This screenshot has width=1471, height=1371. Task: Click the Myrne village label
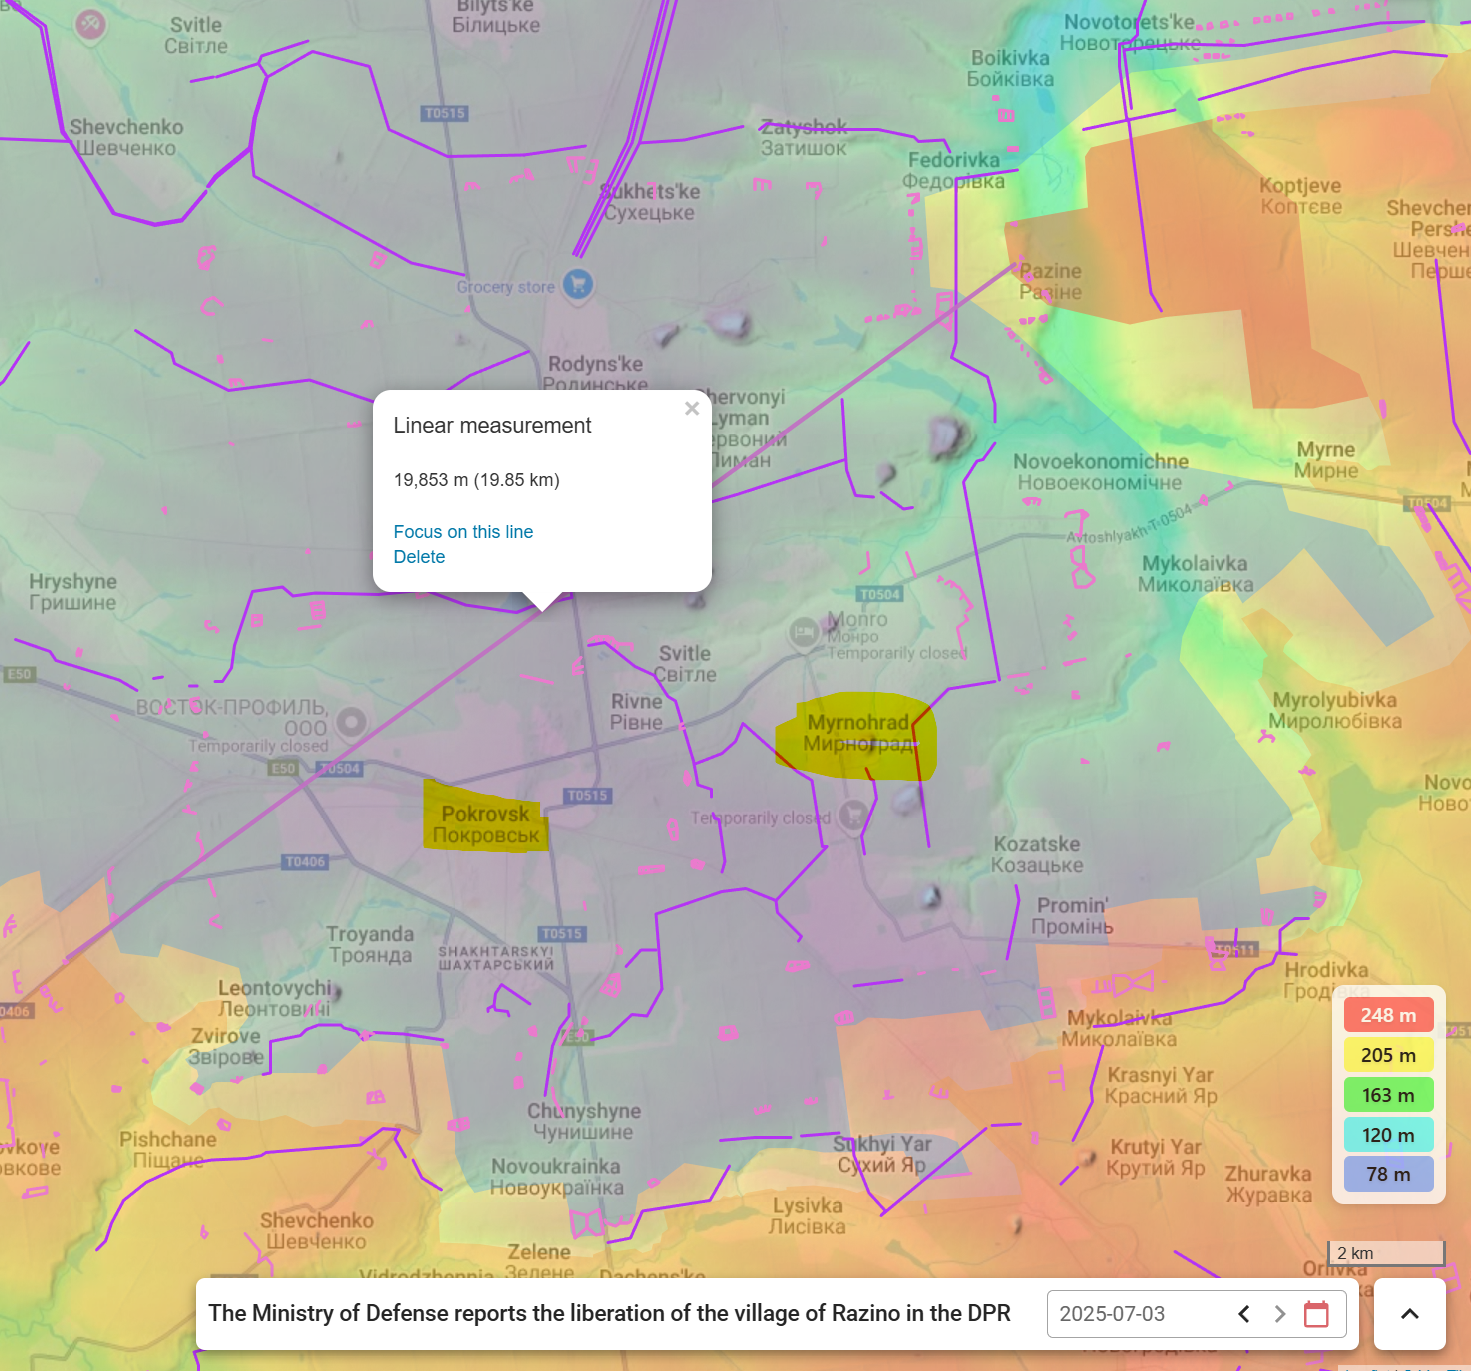click(x=1326, y=460)
